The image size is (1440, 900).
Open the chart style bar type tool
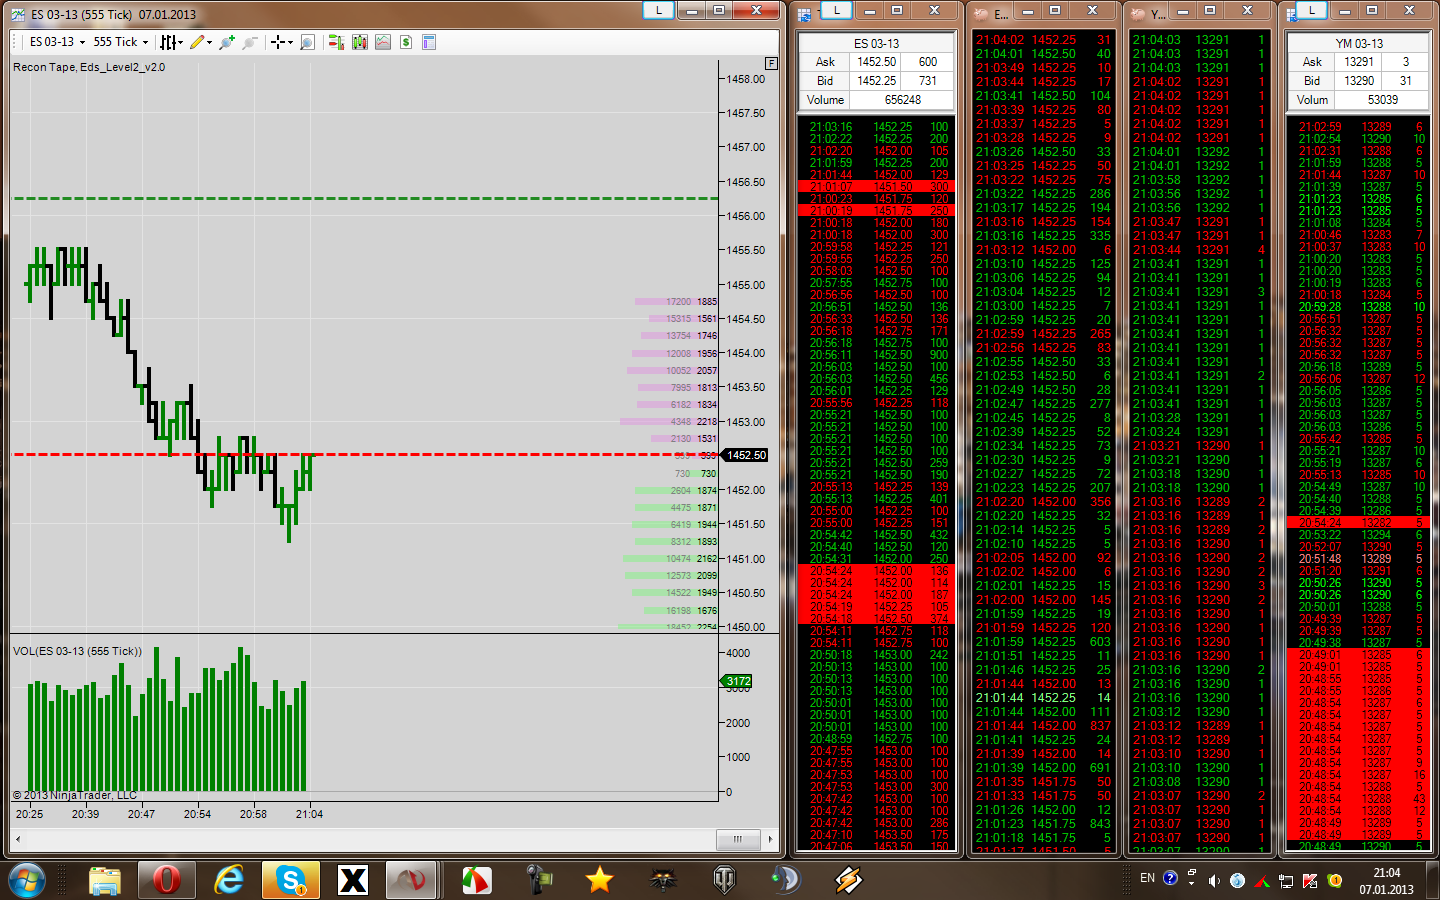(168, 42)
